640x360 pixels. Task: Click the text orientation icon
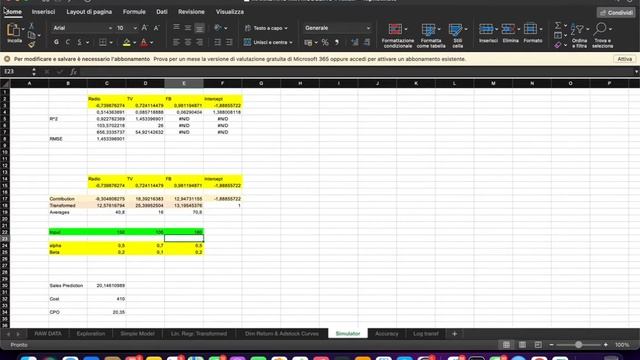click(218, 28)
